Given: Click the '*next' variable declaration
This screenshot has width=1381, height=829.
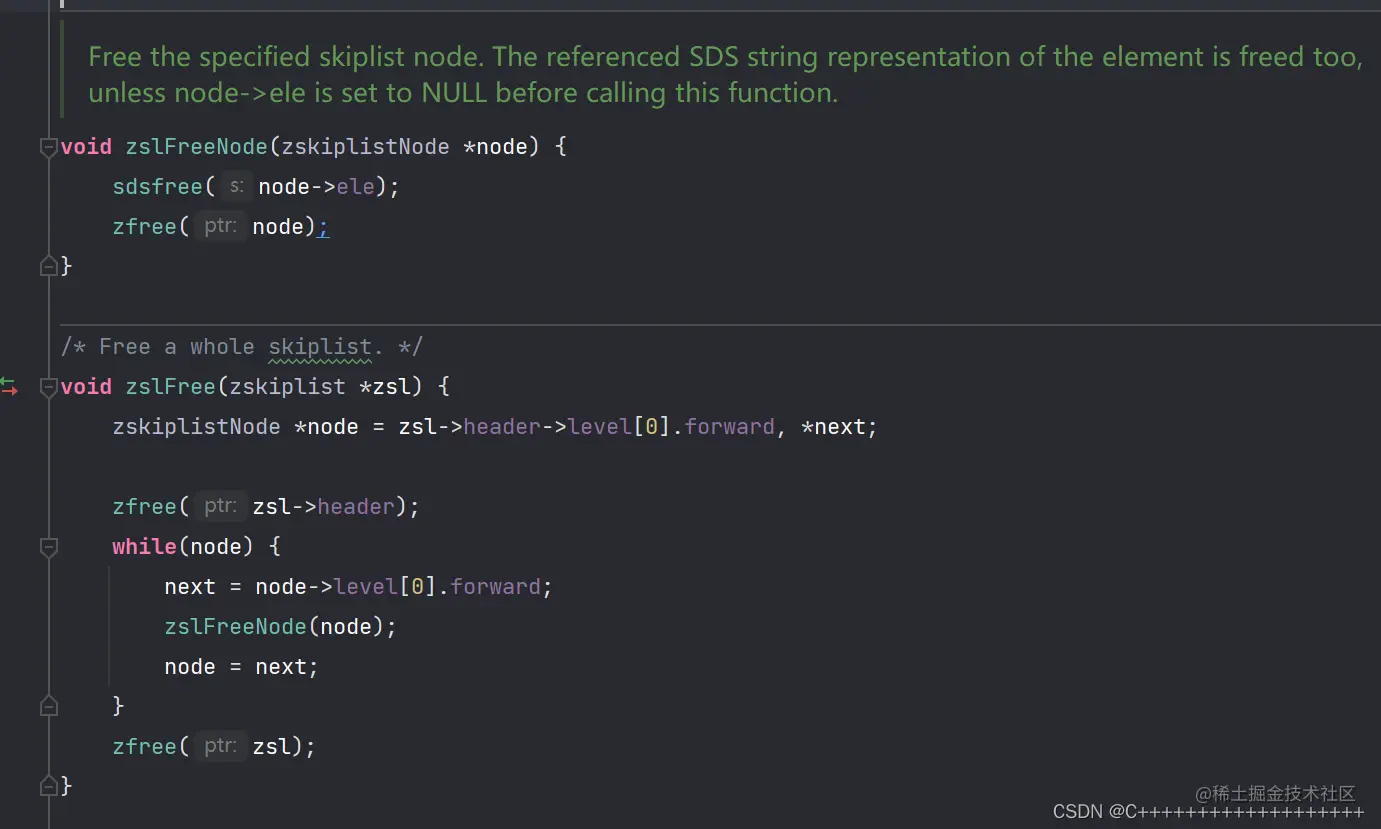Looking at the screenshot, I should (834, 427).
